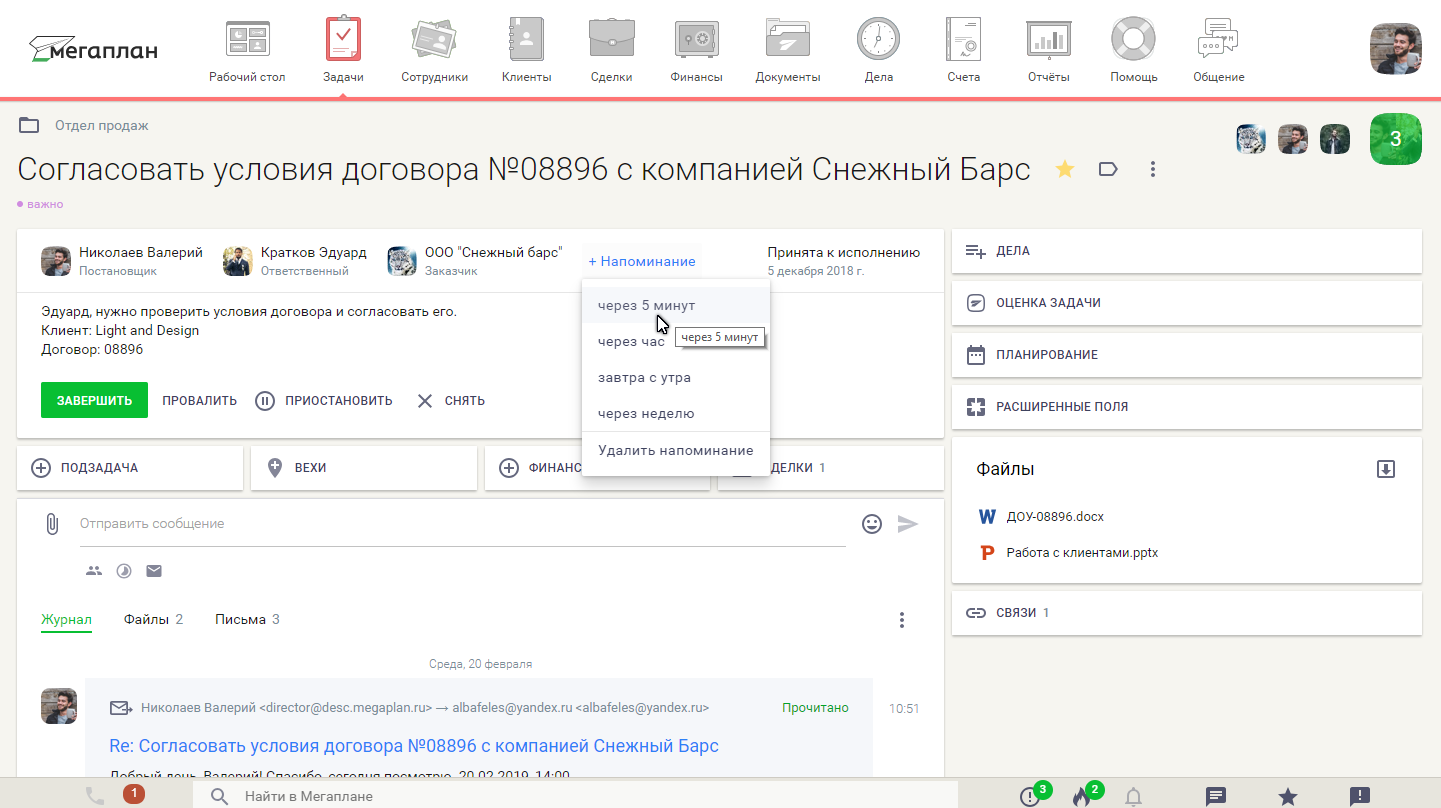Screen dimensions: 1441x808
Task: Expand the РАСШИРЕННЫЕ ПОЛЯ panel
Action: pos(1186,407)
